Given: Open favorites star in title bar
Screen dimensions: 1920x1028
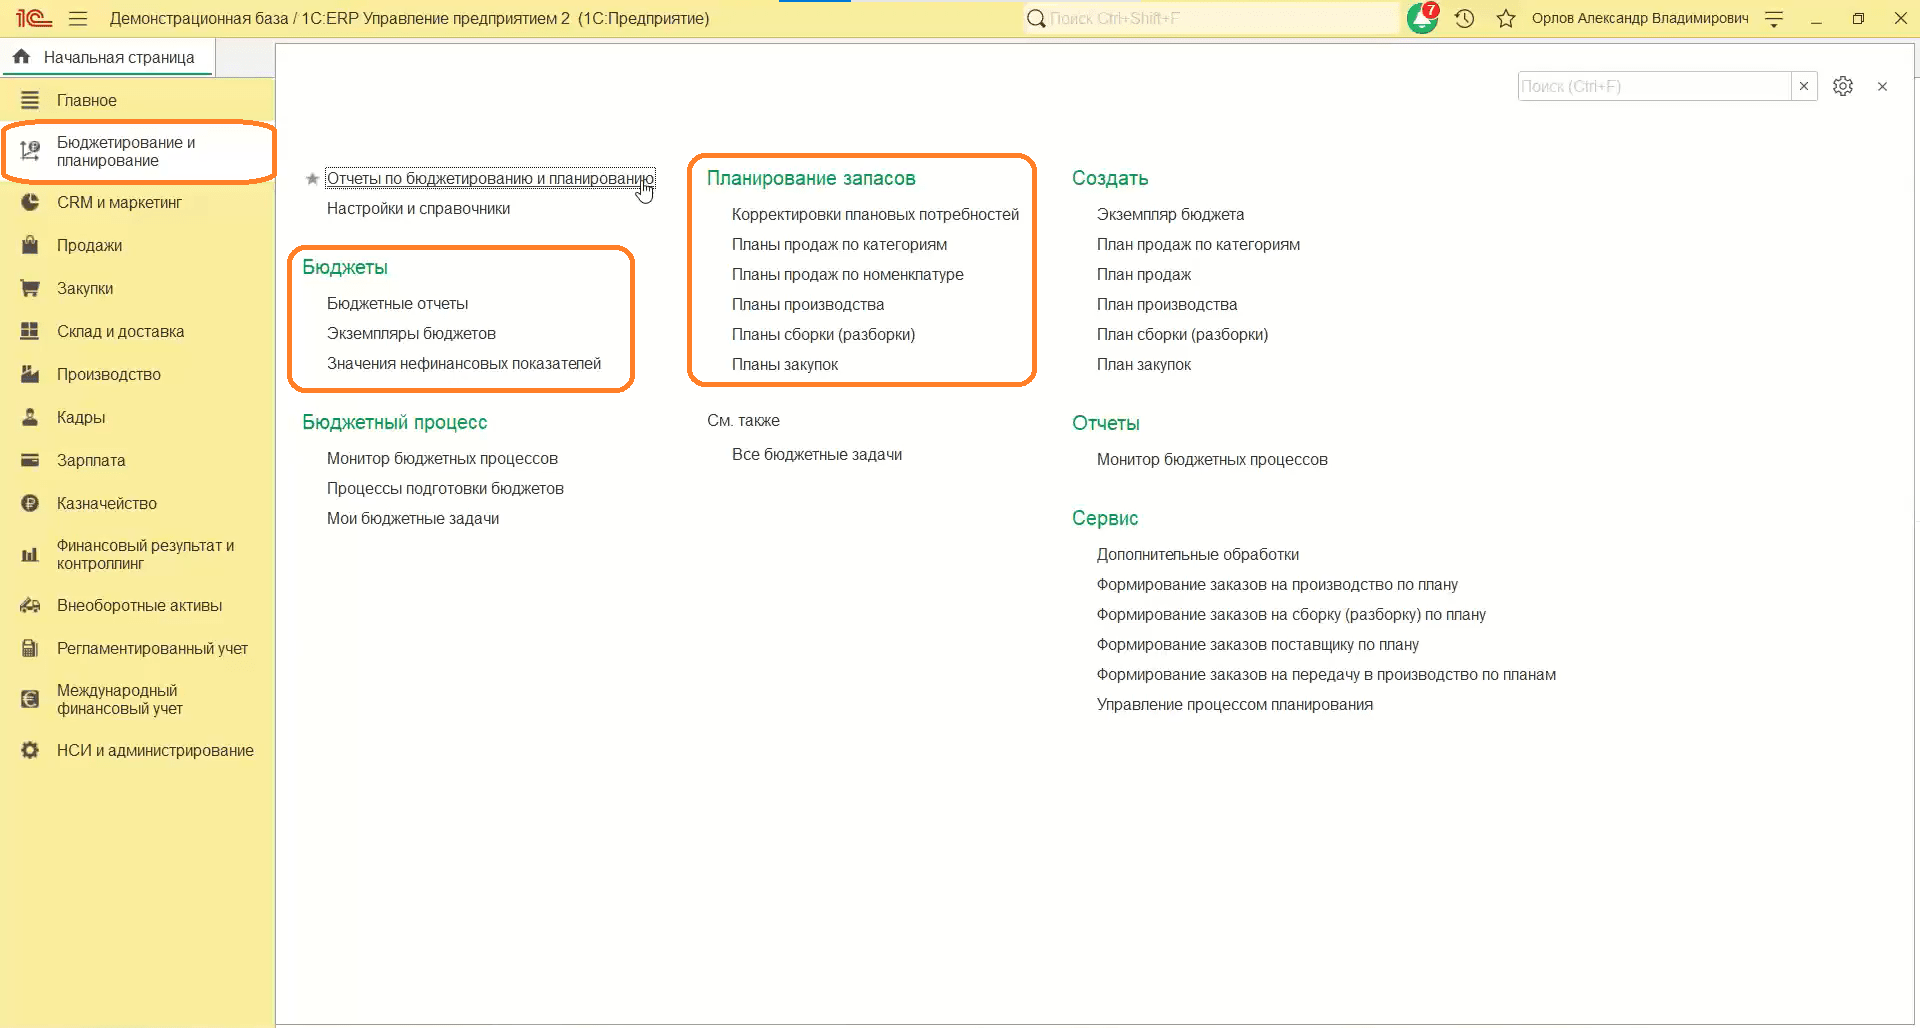Looking at the screenshot, I should click(1506, 18).
